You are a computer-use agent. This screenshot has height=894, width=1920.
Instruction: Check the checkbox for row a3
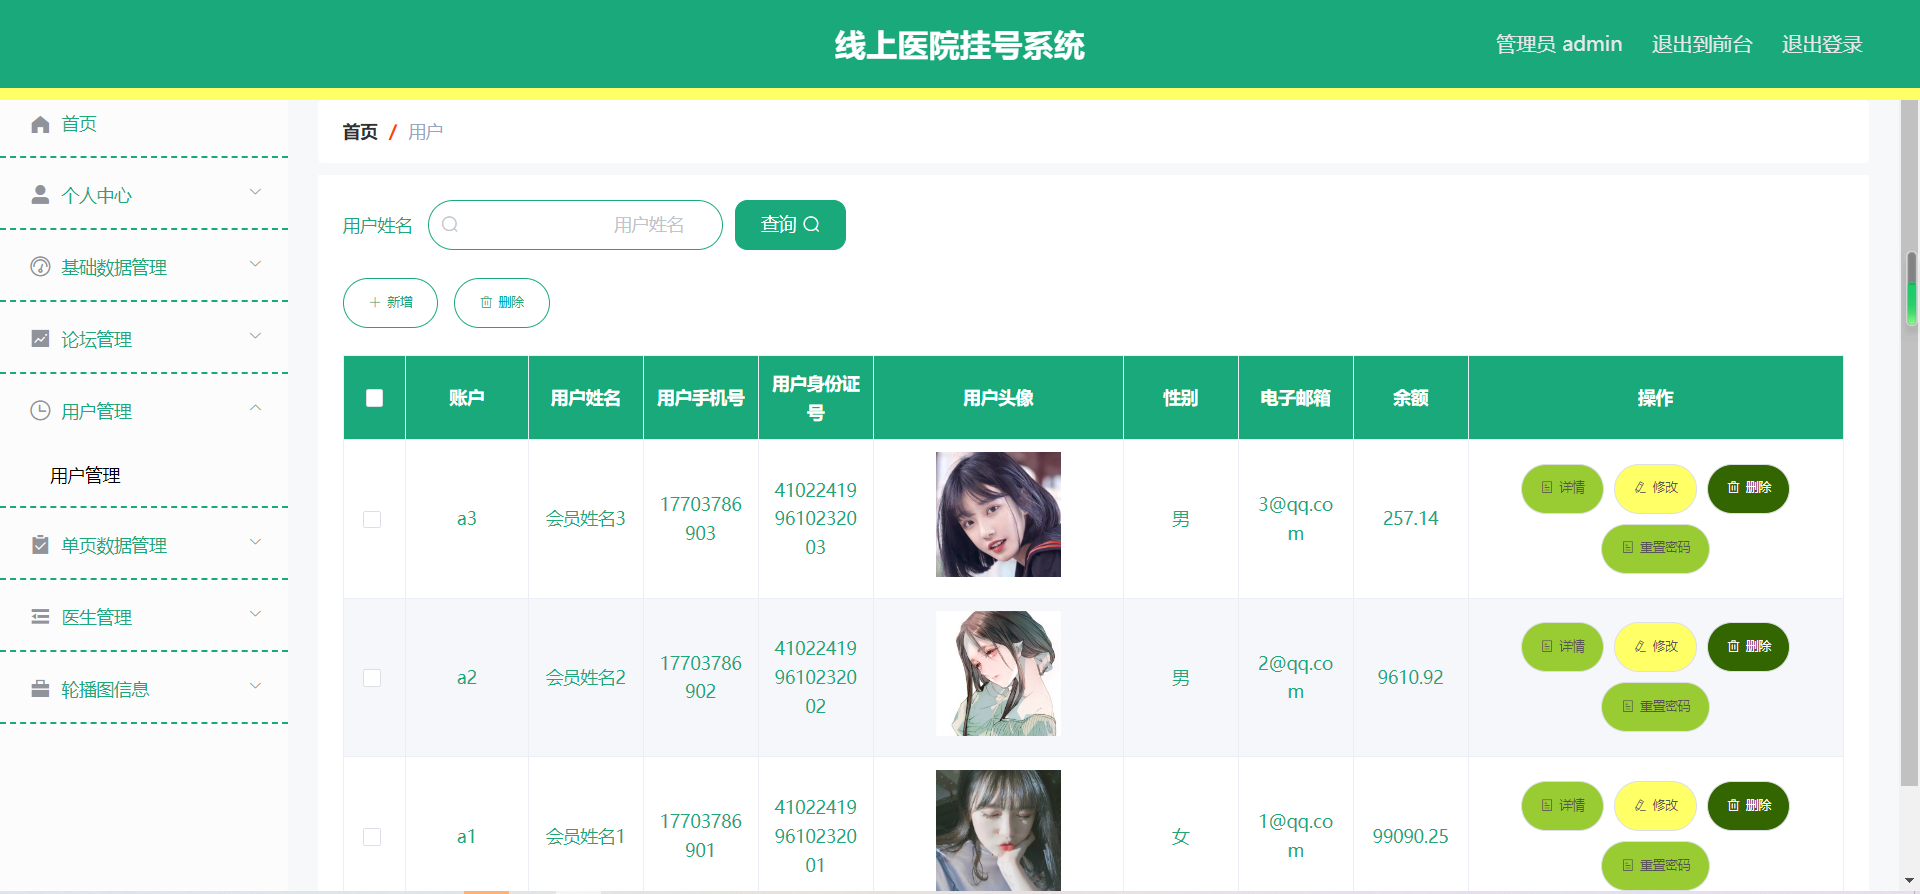point(372,519)
